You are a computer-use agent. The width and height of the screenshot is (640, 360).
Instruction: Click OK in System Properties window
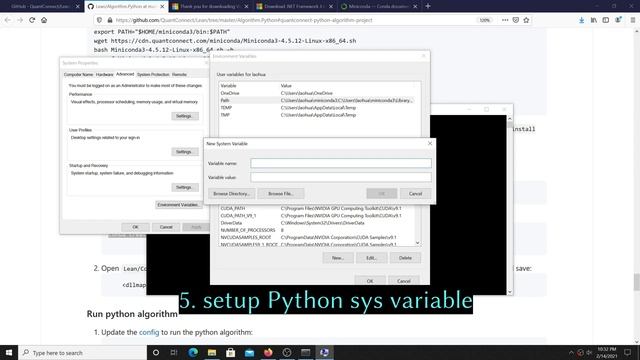click(135, 227)
